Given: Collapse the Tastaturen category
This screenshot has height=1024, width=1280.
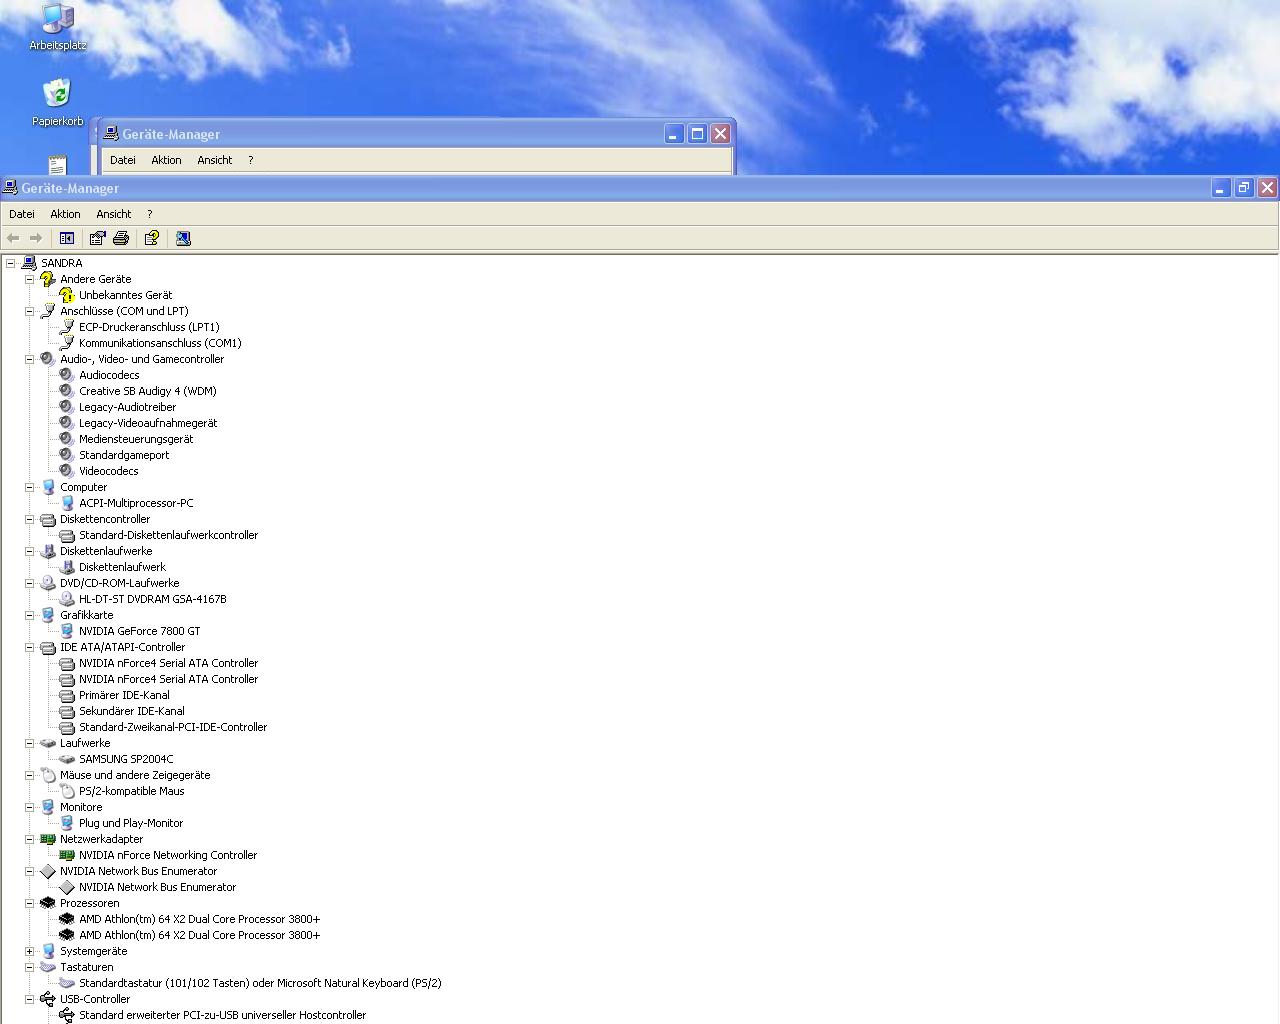Looking at the screenshot, I should [29, 967].
